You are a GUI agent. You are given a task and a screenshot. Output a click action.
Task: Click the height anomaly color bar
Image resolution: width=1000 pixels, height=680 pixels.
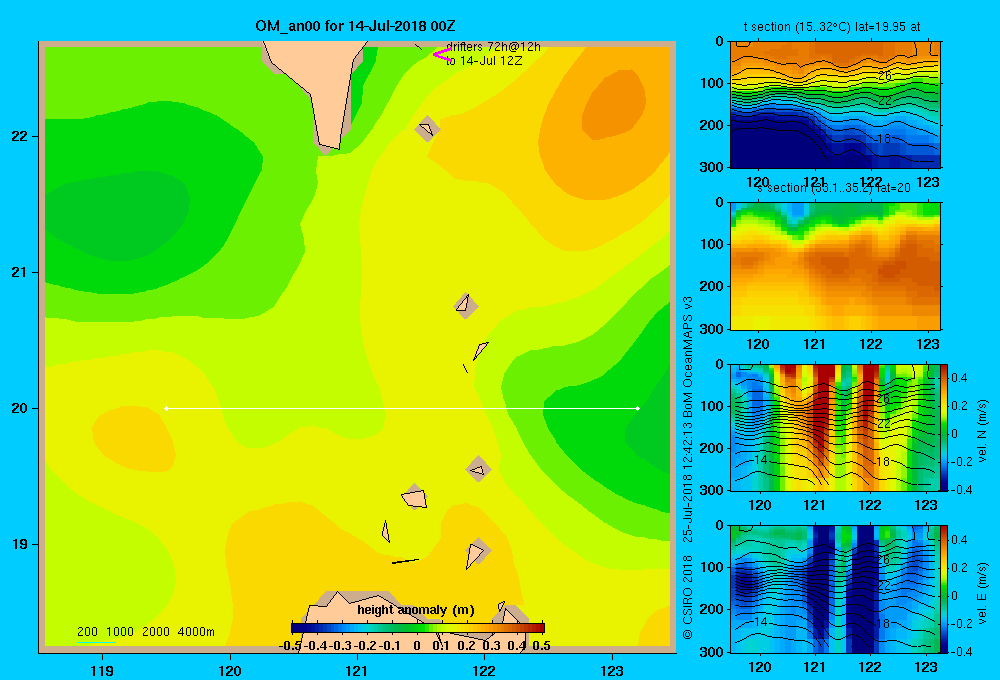(x=418, y=628)
